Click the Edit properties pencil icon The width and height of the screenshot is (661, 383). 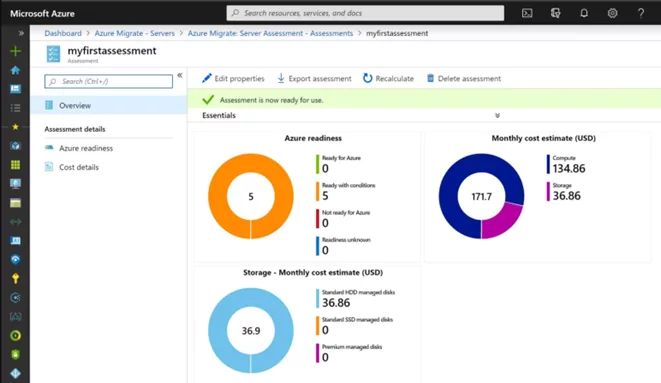coord(207,78)
